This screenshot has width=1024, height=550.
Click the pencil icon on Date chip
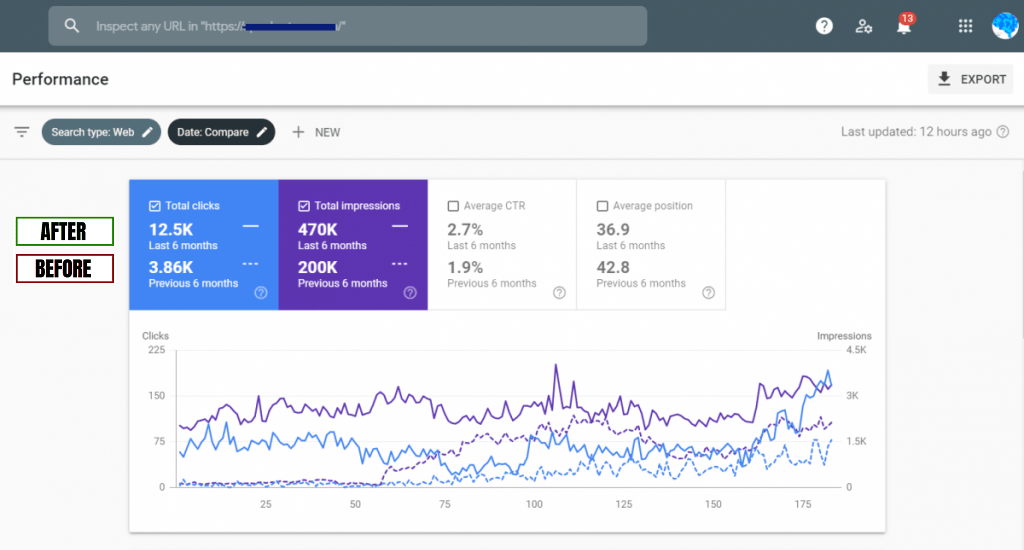[x=262, y=132]
